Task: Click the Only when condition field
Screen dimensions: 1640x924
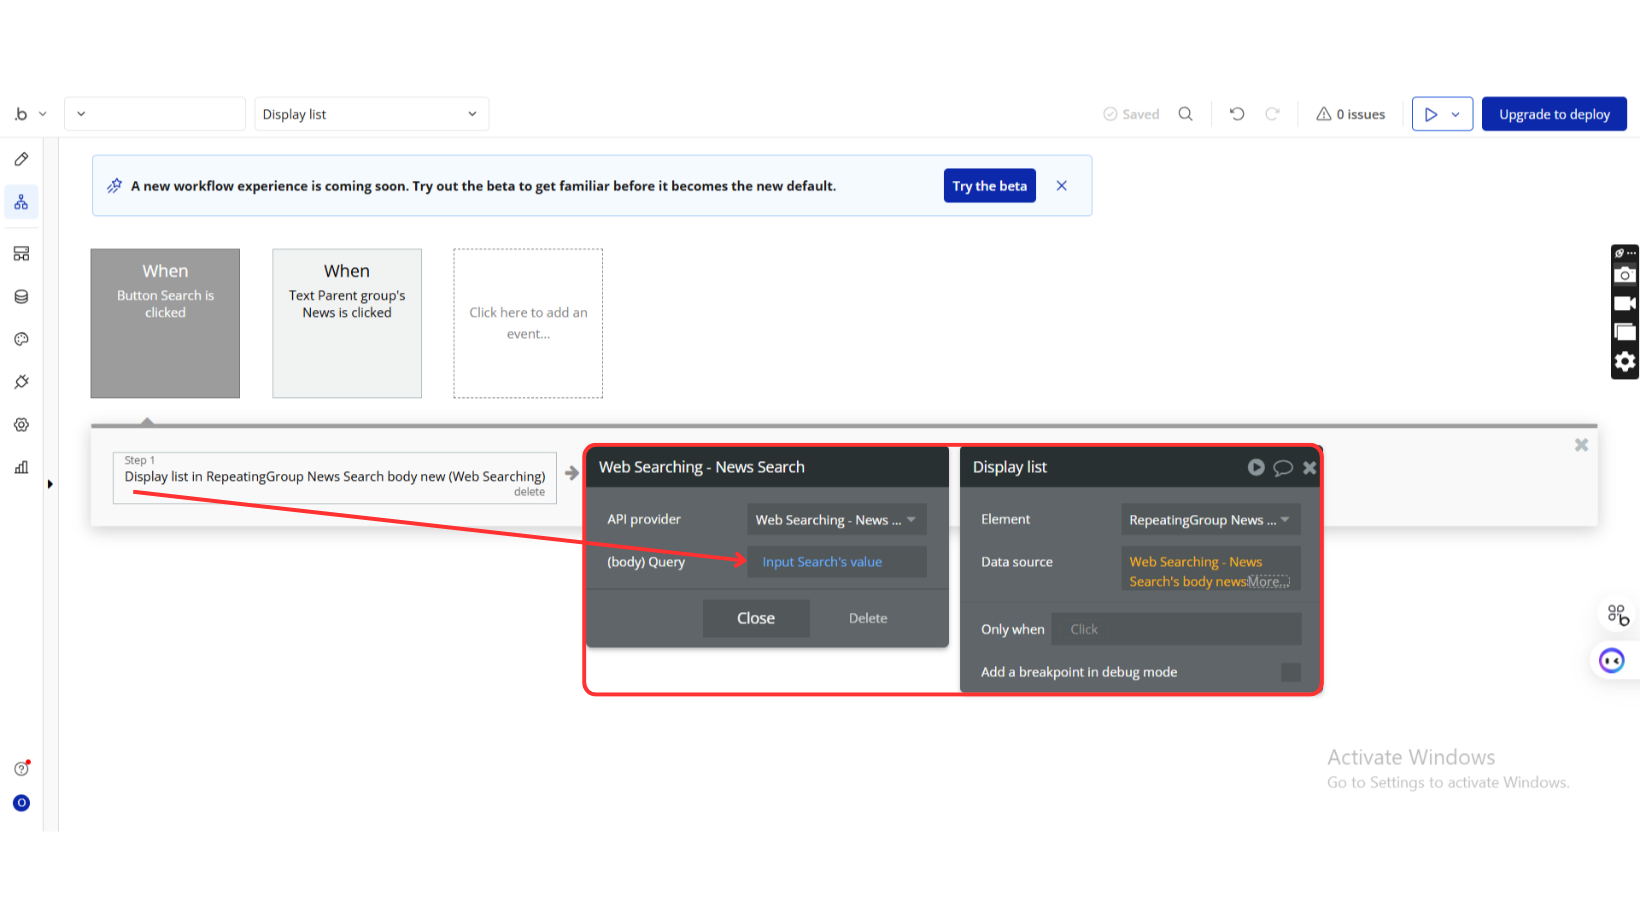Action: click(x=1176, y=629)
